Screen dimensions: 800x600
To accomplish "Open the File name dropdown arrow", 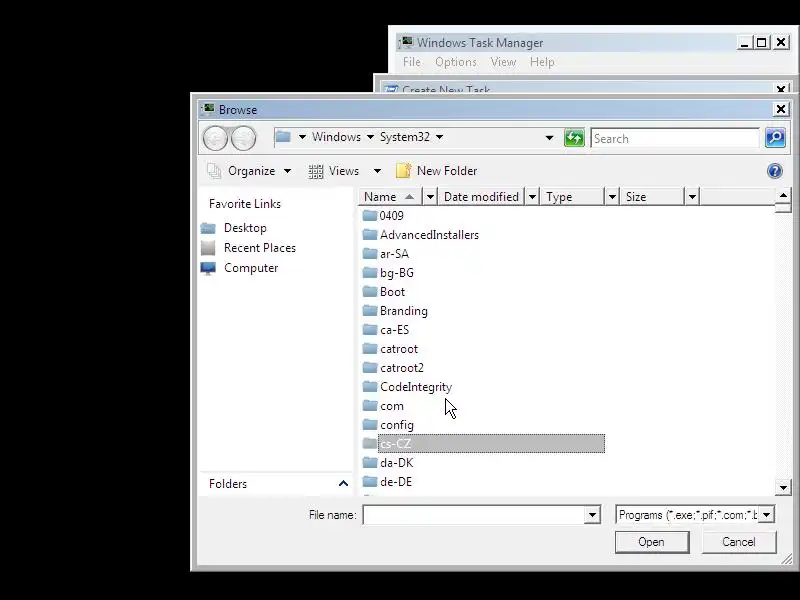I will click(592, 515).
